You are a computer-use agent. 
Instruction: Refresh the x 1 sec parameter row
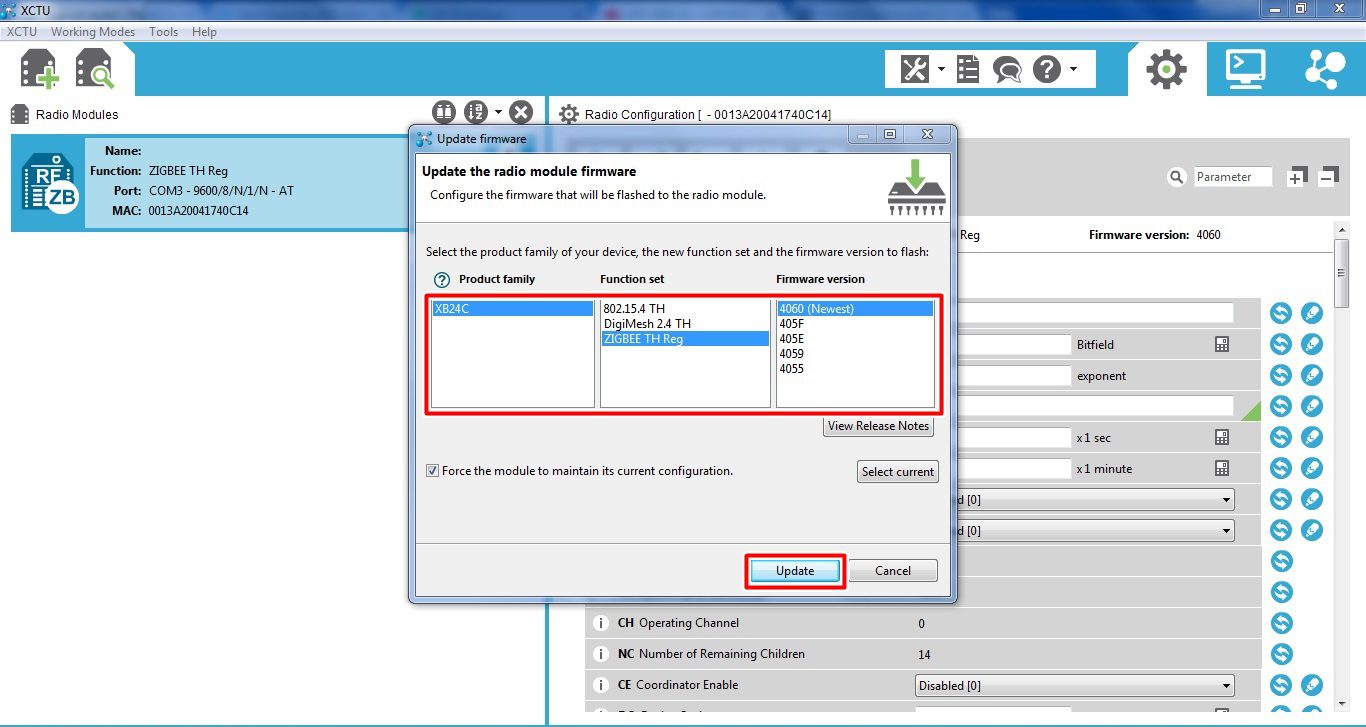[1281, 437]
